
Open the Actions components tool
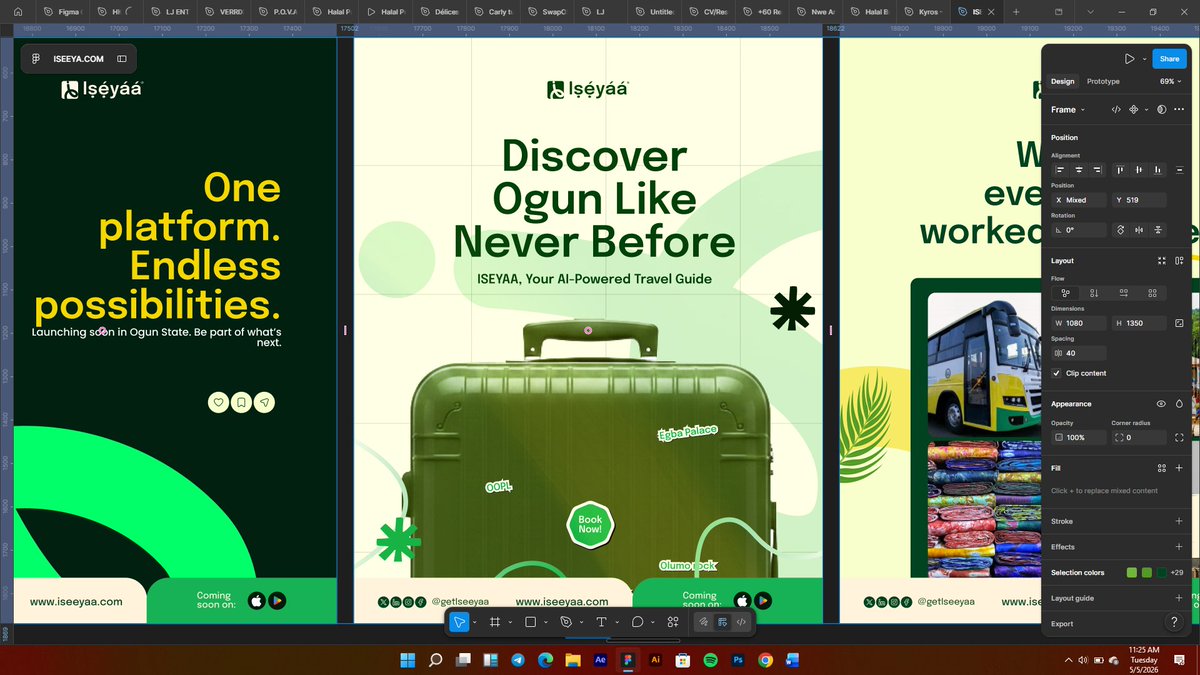click(672, 622)
